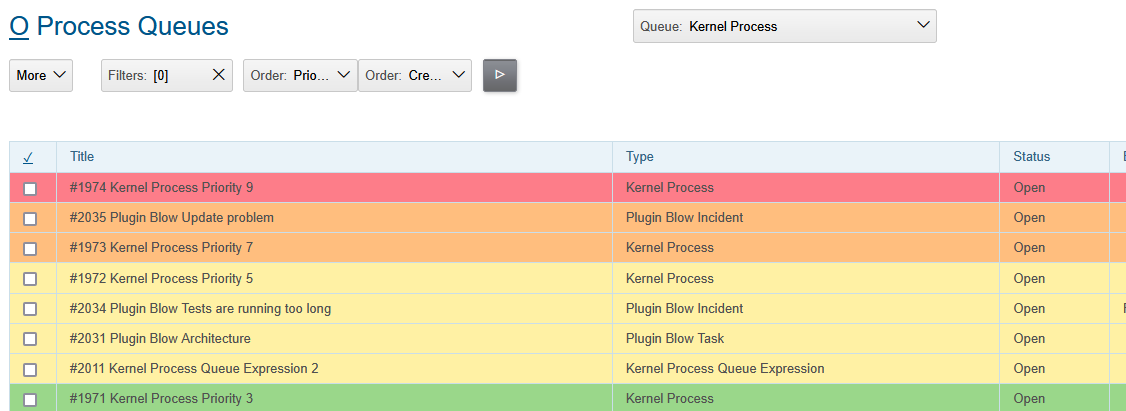Sort by the Type column header
This screenshot has height=411, width=1126.
(x=639, y=157)
